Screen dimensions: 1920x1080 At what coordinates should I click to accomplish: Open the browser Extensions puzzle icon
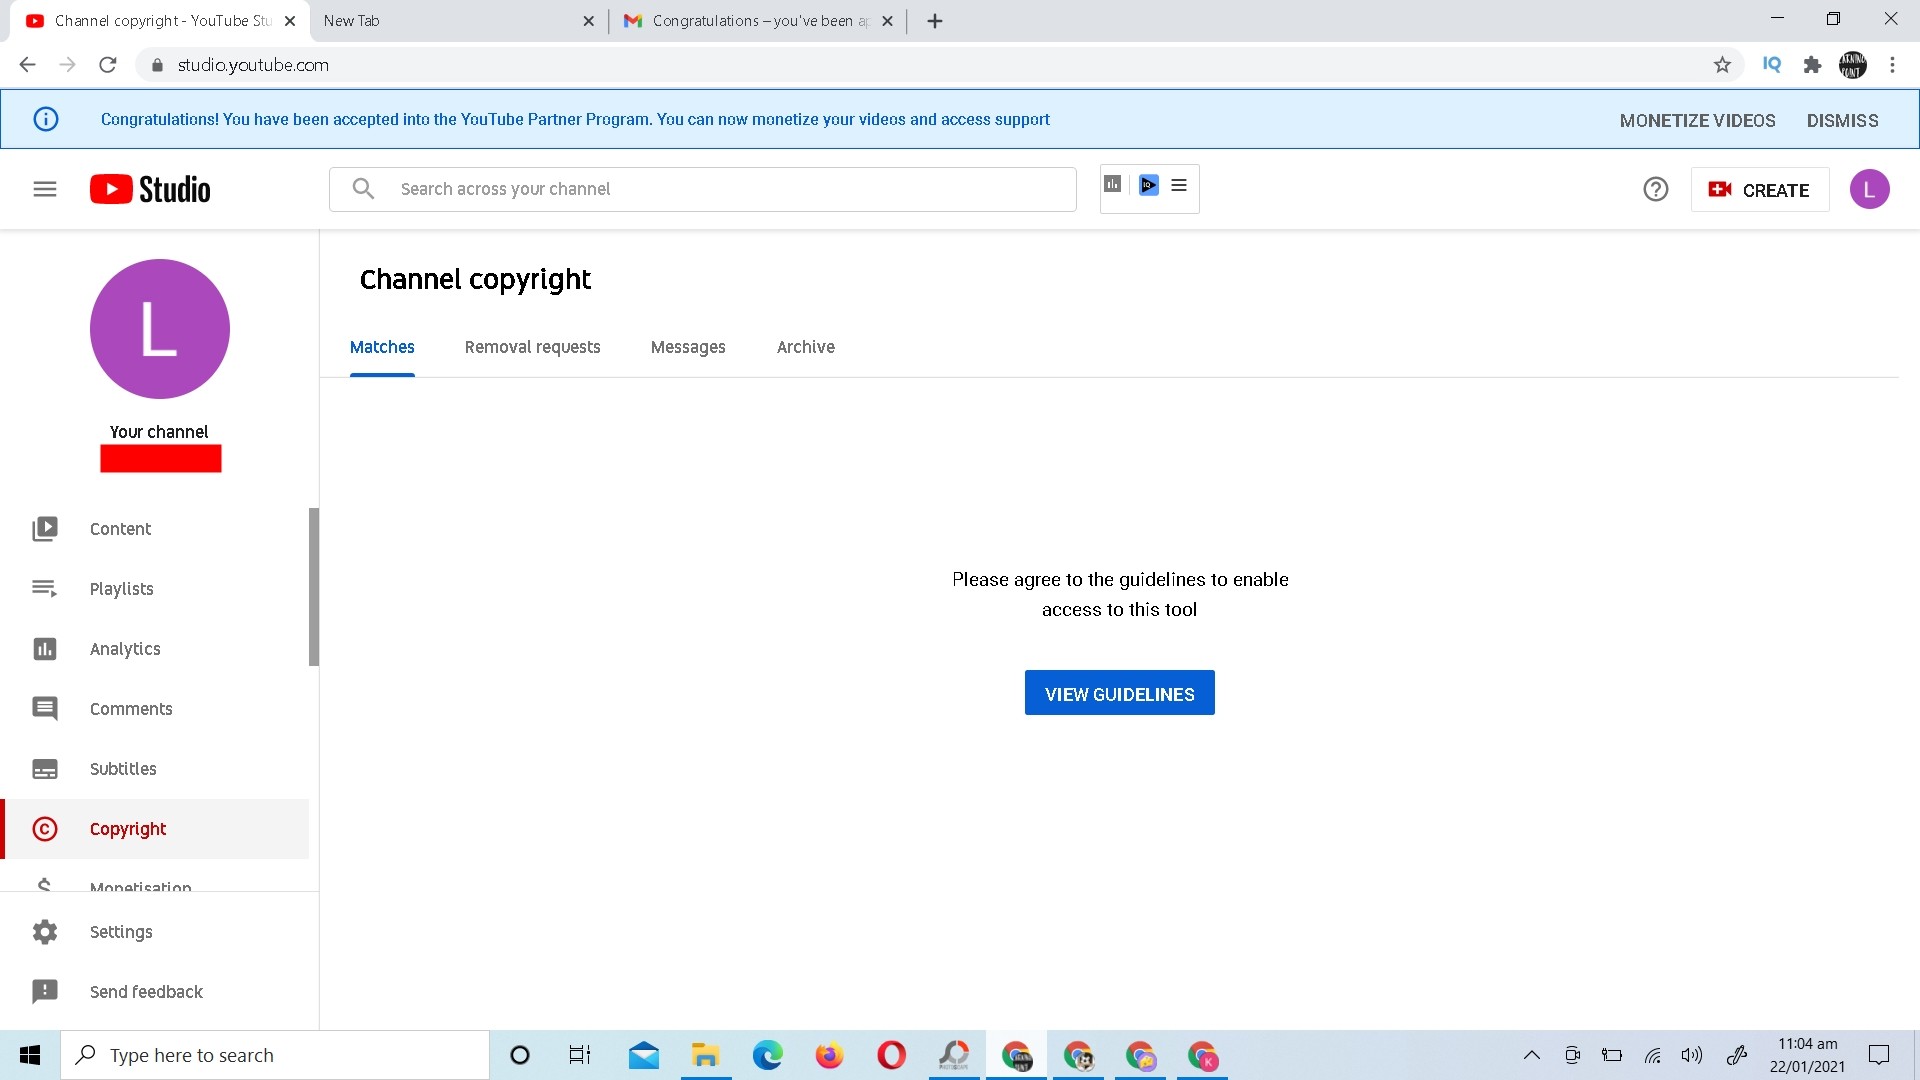point(1812,65)
